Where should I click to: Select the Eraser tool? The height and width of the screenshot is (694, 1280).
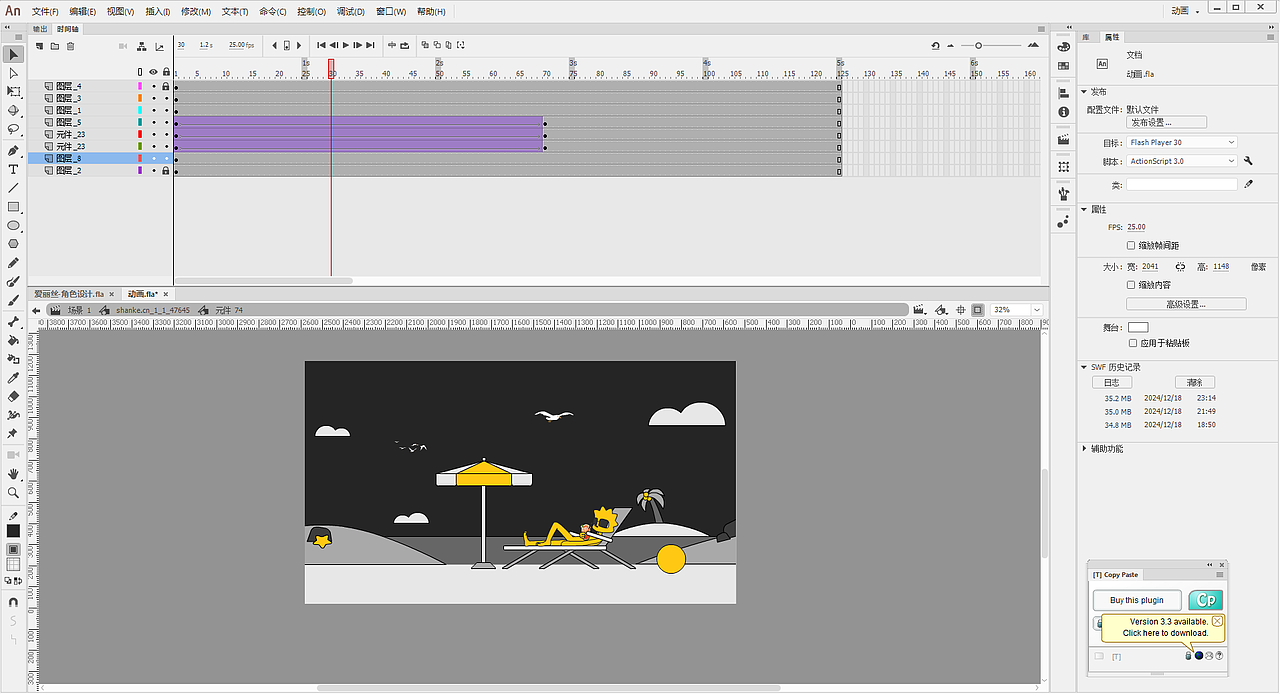tap(13, 397)
